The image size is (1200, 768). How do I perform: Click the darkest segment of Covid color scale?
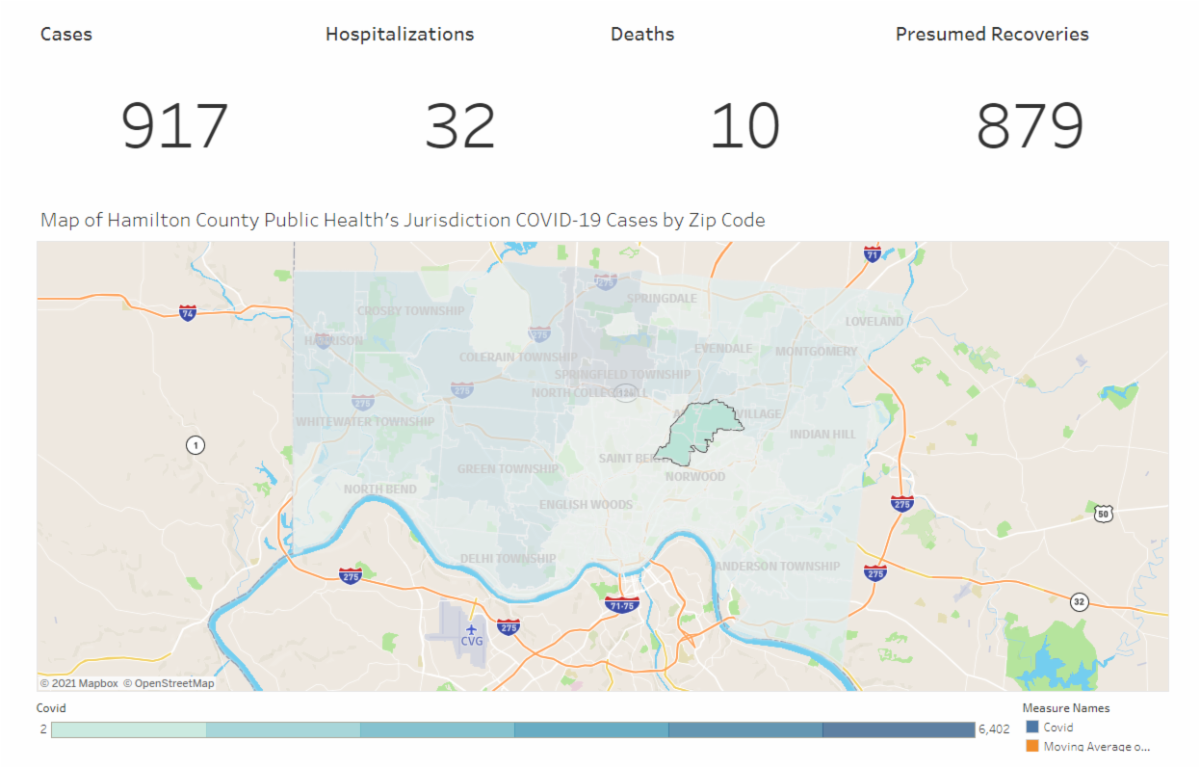click(x=898, y=730)
